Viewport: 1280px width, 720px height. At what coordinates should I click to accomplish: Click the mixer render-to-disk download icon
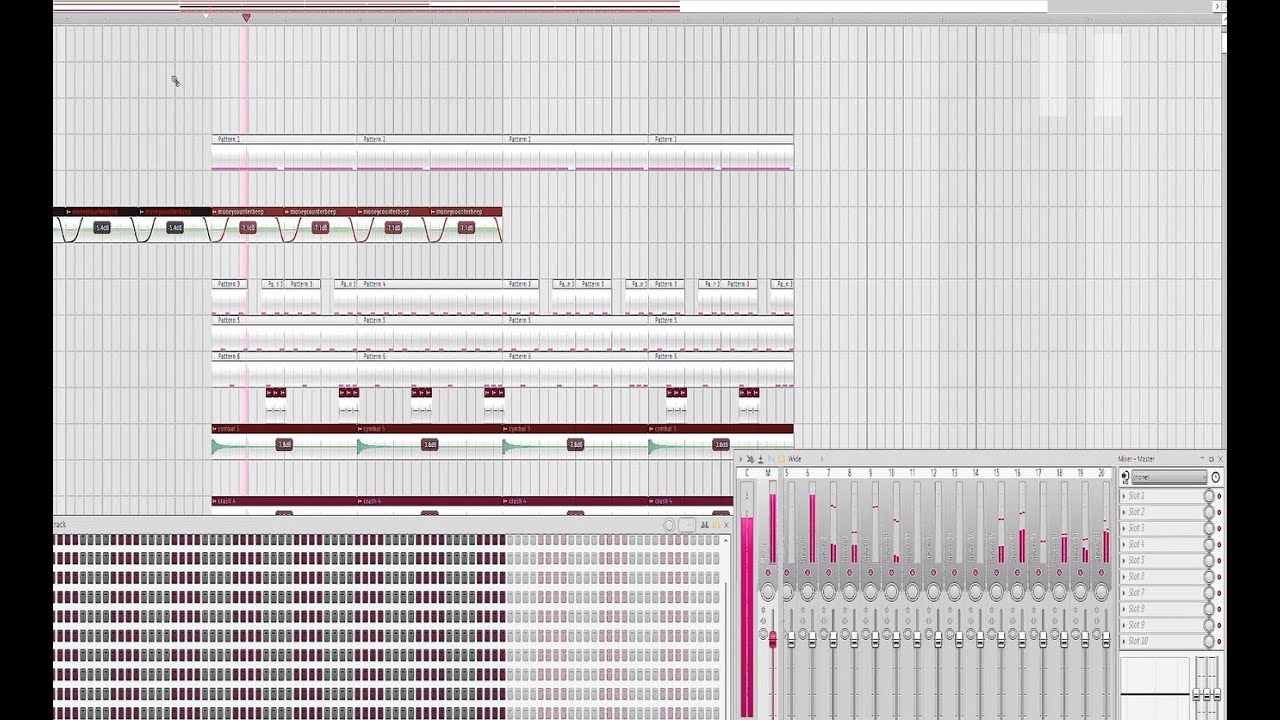tap(761, 459)
